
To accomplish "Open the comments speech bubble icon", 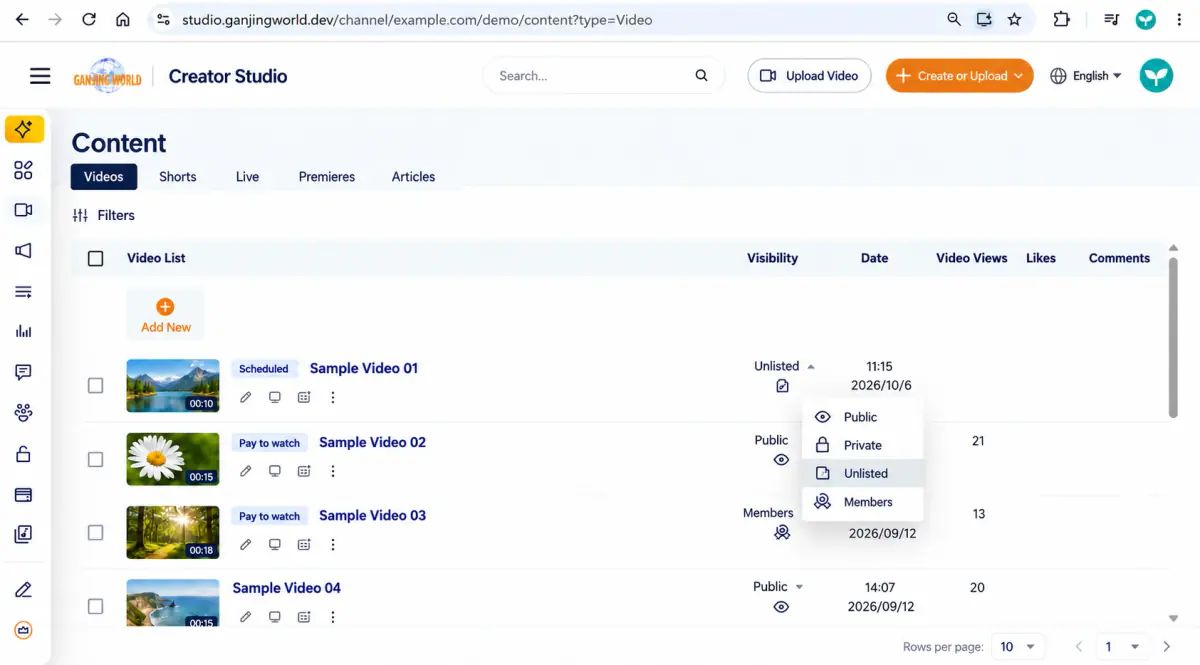I will tap(24, 372).
